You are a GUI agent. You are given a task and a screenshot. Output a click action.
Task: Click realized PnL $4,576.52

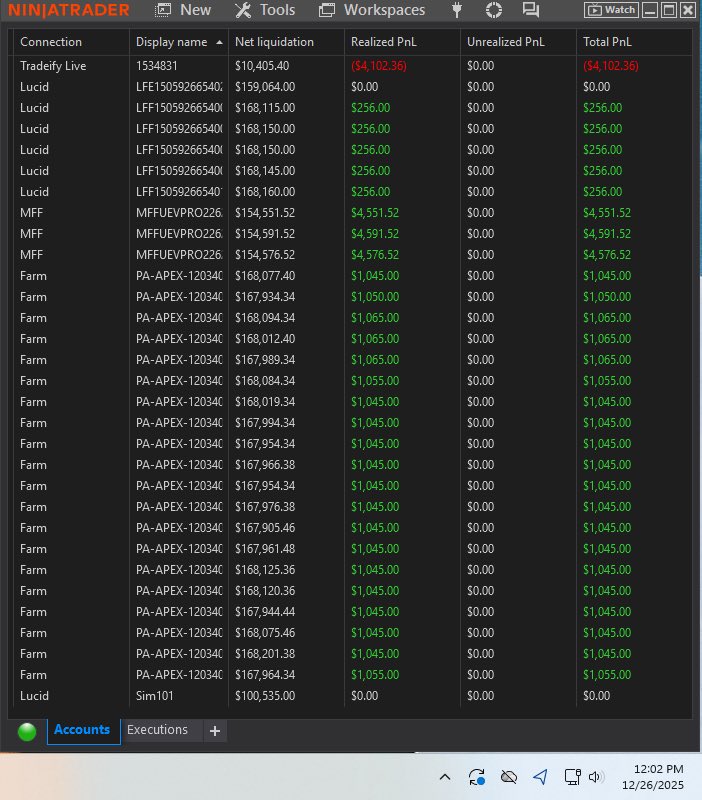pyautogui.click(x=375, y=255)
